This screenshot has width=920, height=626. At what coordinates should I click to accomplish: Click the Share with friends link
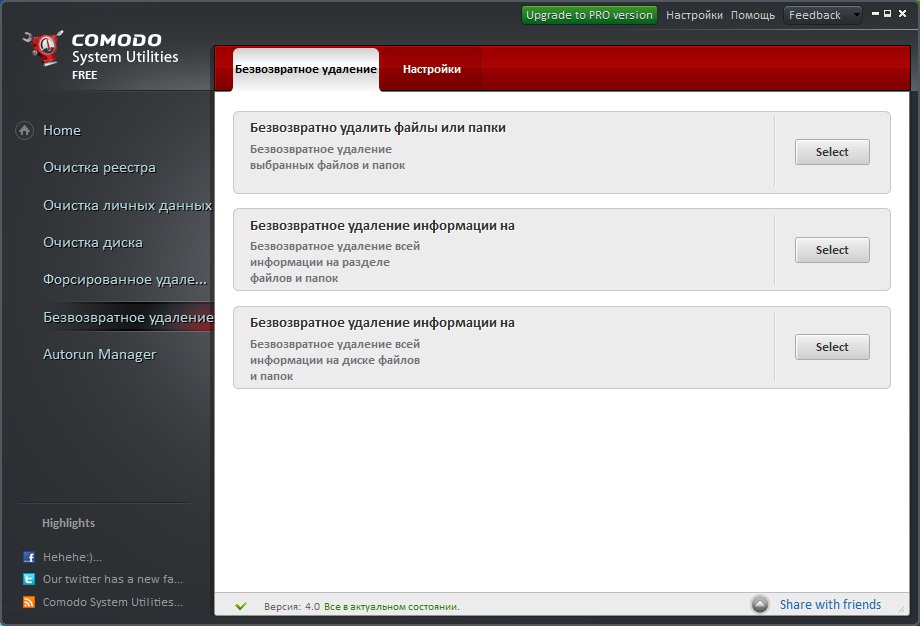click(830, 604)
